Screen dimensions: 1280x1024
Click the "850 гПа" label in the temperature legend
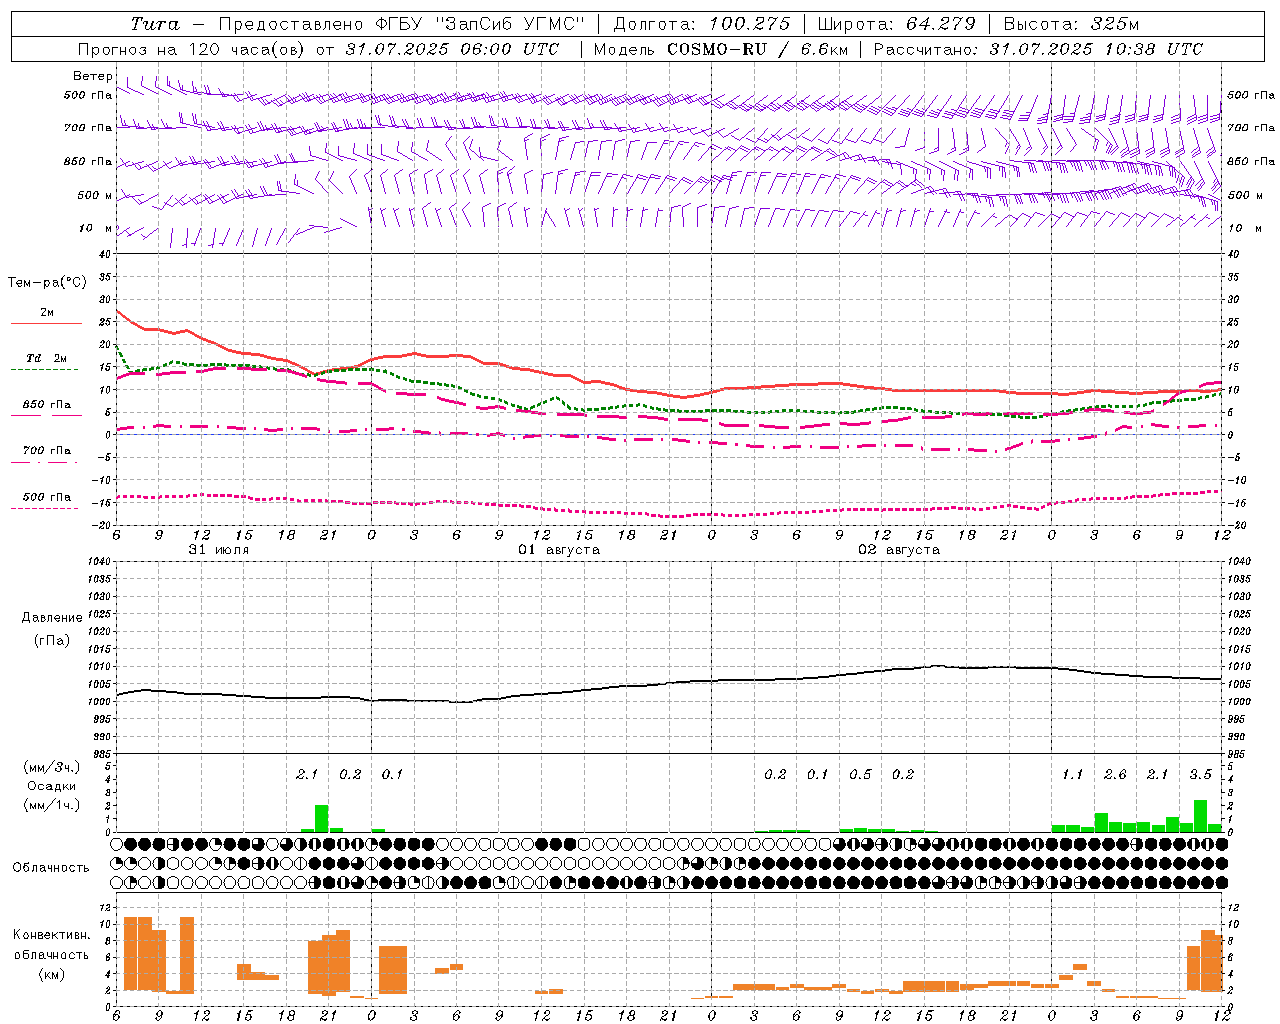tap(47, 405)
